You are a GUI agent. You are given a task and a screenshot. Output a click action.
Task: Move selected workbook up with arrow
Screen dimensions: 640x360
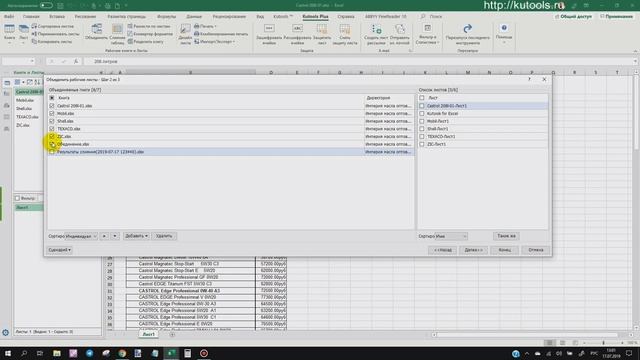(104, 236)
